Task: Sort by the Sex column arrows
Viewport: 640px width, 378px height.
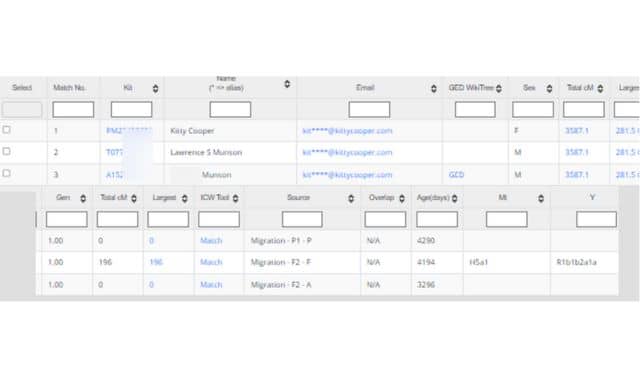Action: coord(549,88)
